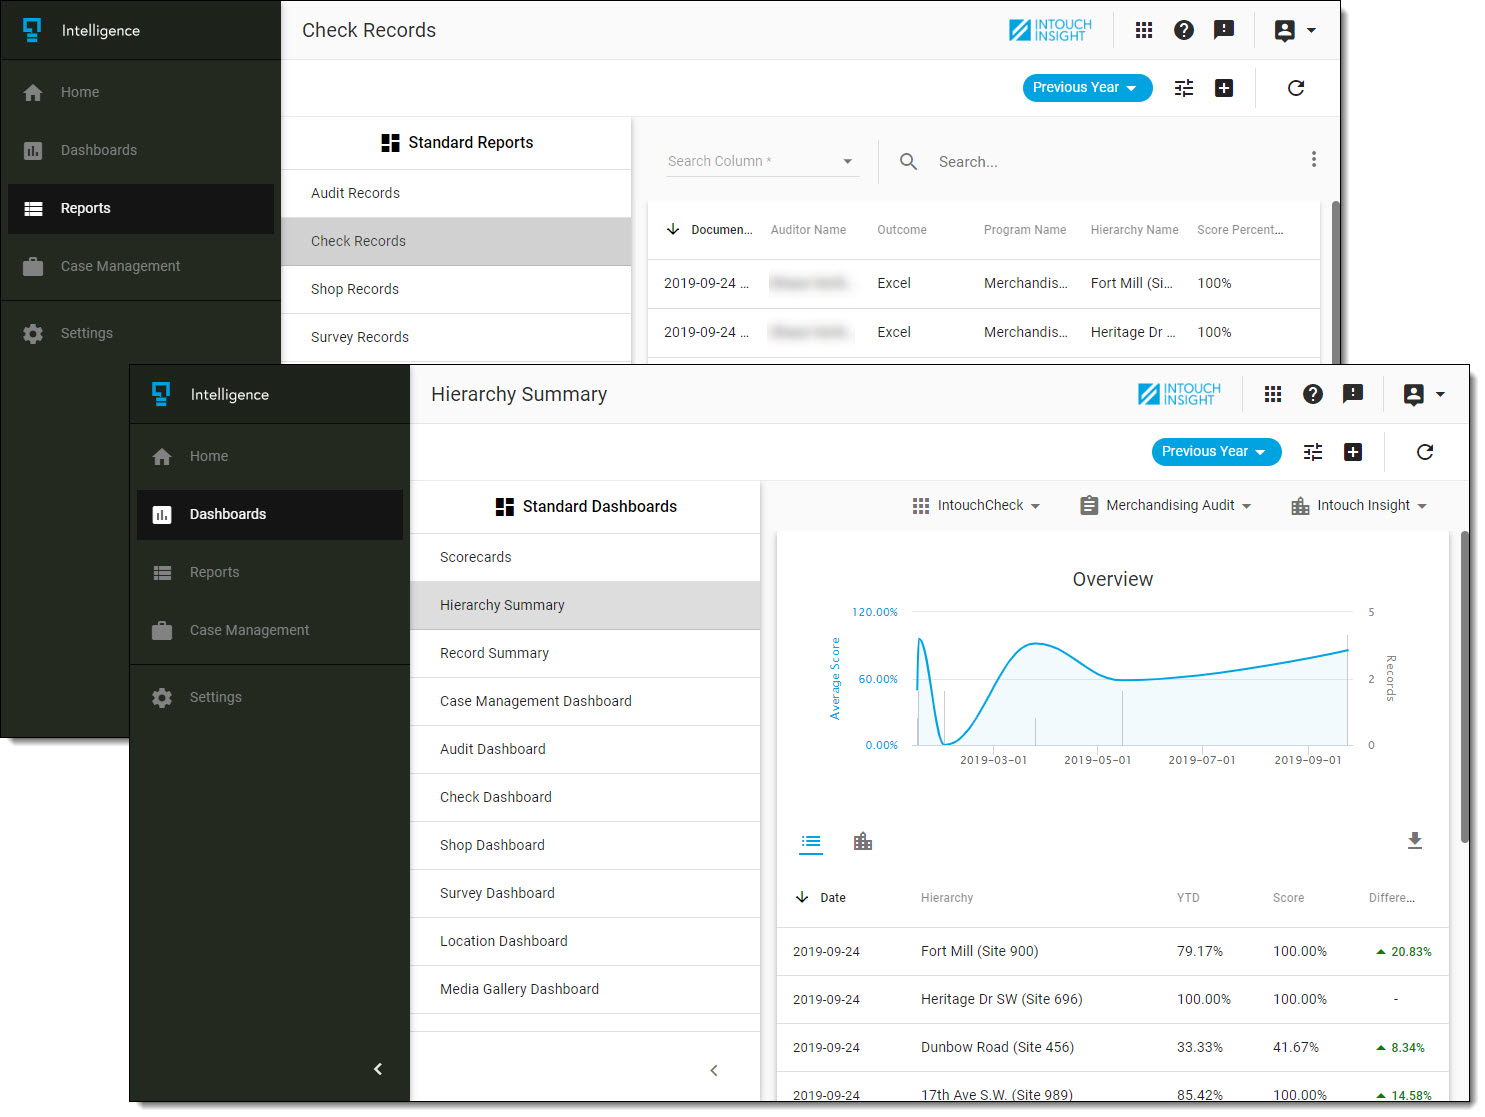Switch to hierarchy building view
This screenshot has width=1485, height=1117.
863,841
